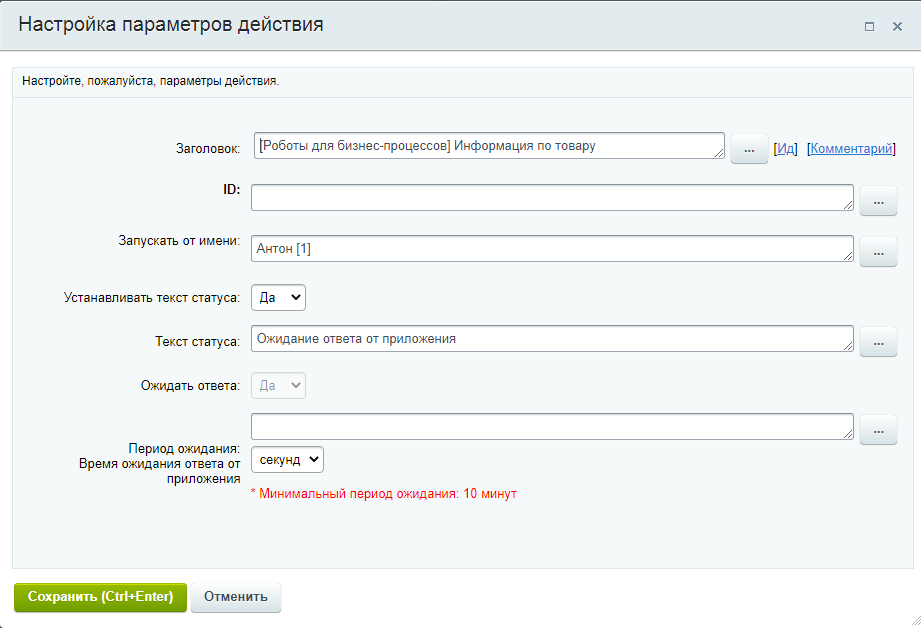
Task: Select the Запускать от имени field with Антон [1]
Action: (550, 249)
